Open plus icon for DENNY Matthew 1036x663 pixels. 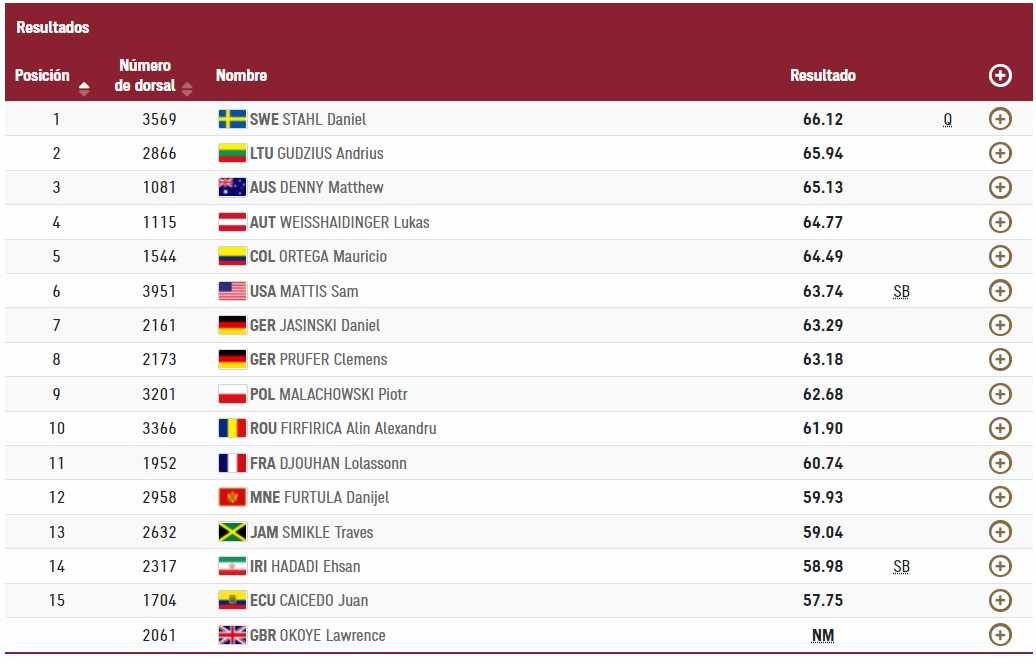[x=1000, y=188]
